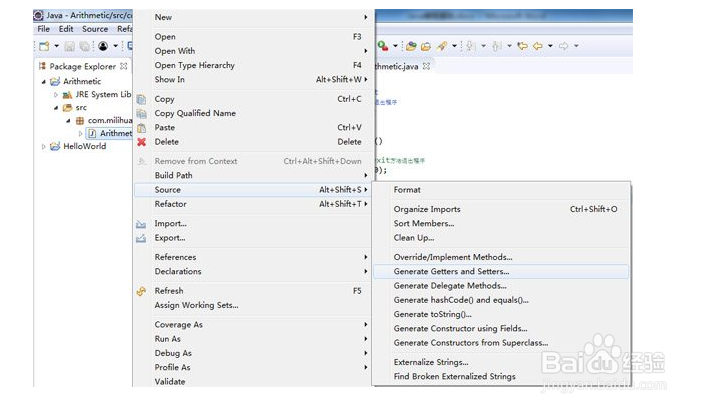The image size is (705, 409).
Task: Click the Paste clipboard icon
Action: coord(141,128)
